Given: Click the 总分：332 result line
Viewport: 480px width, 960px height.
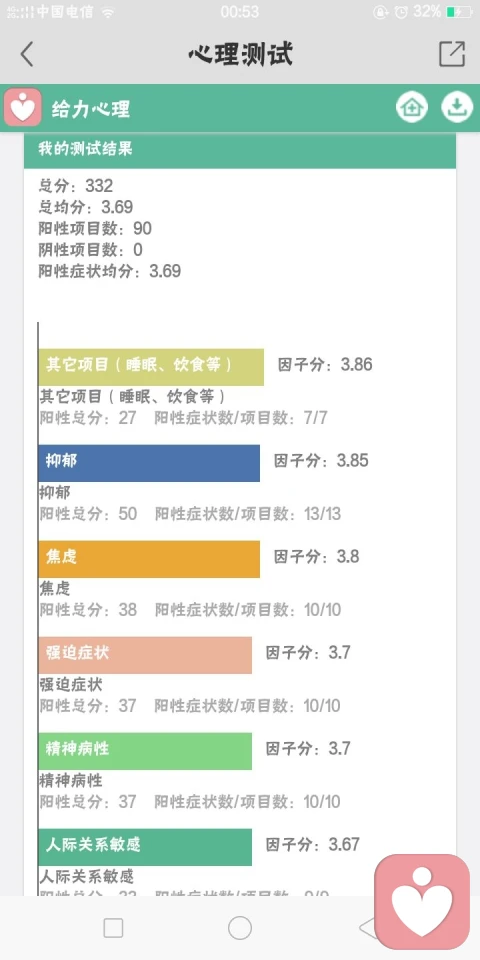Looking at the screenshot, I should click(x=76, y=186).
